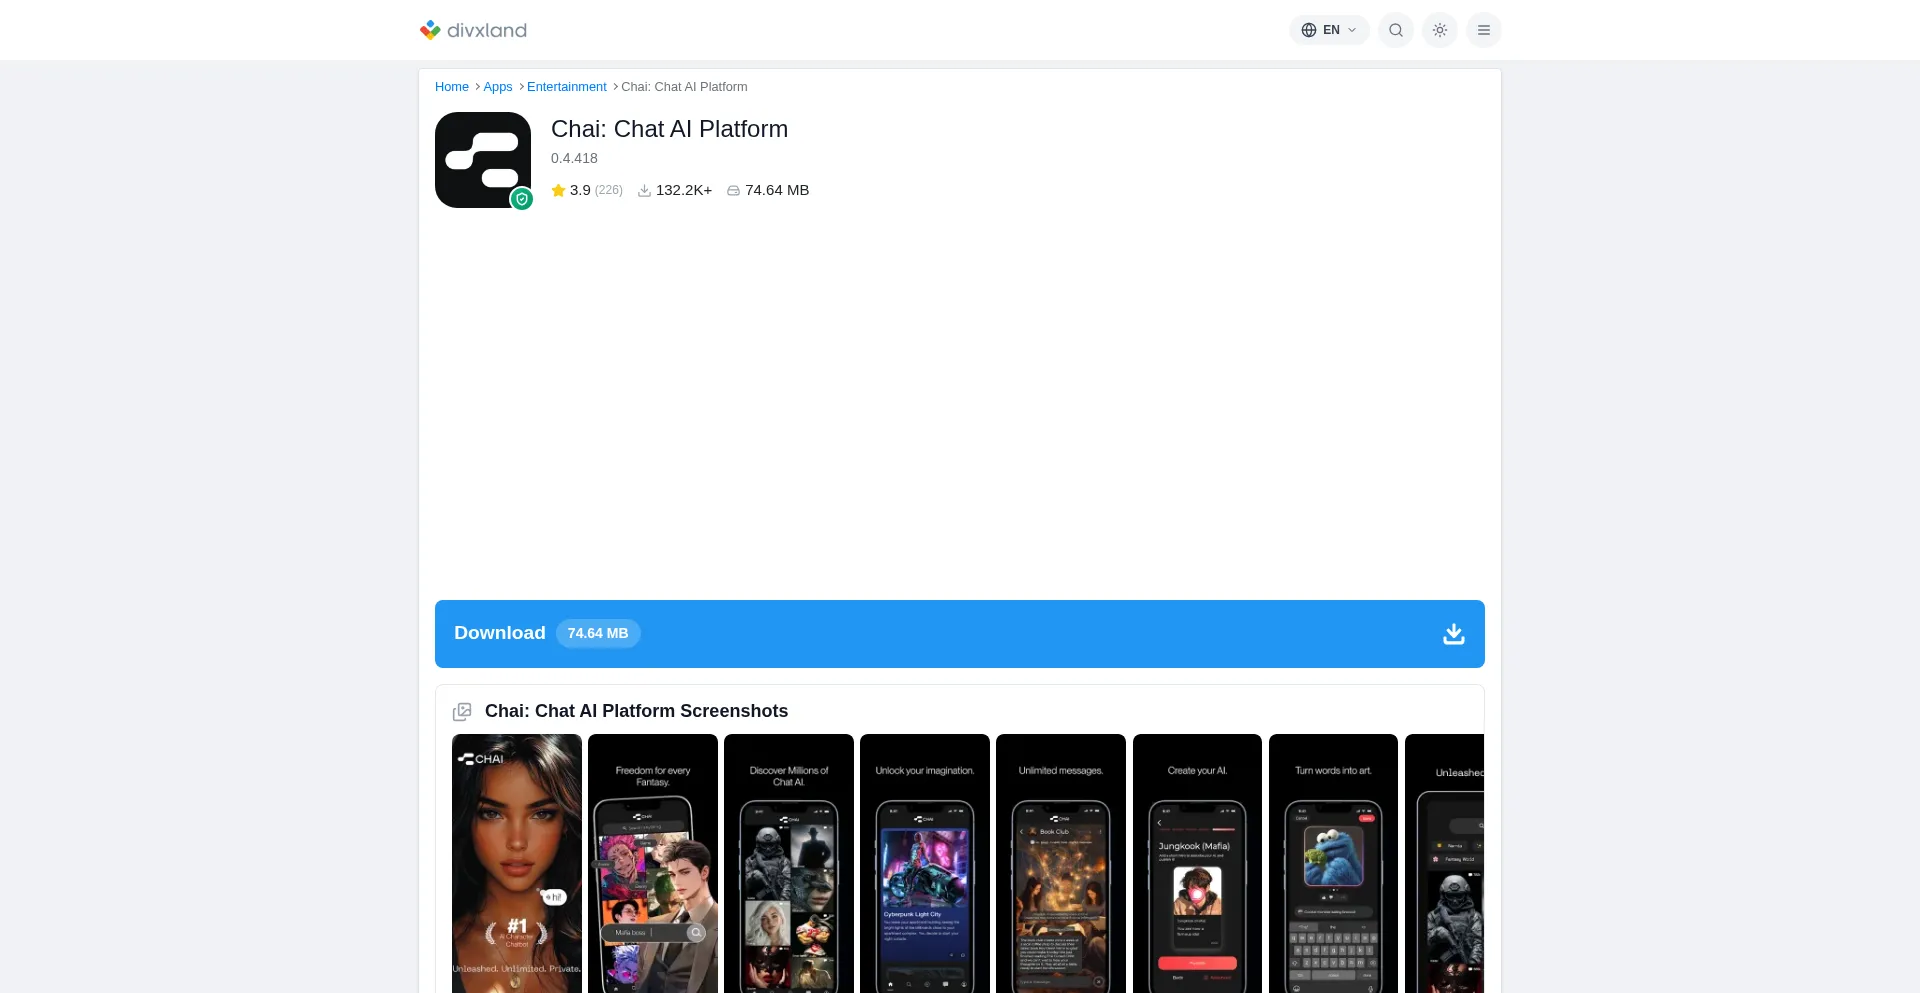Click the download arrow icon on button

[1454, 634]
